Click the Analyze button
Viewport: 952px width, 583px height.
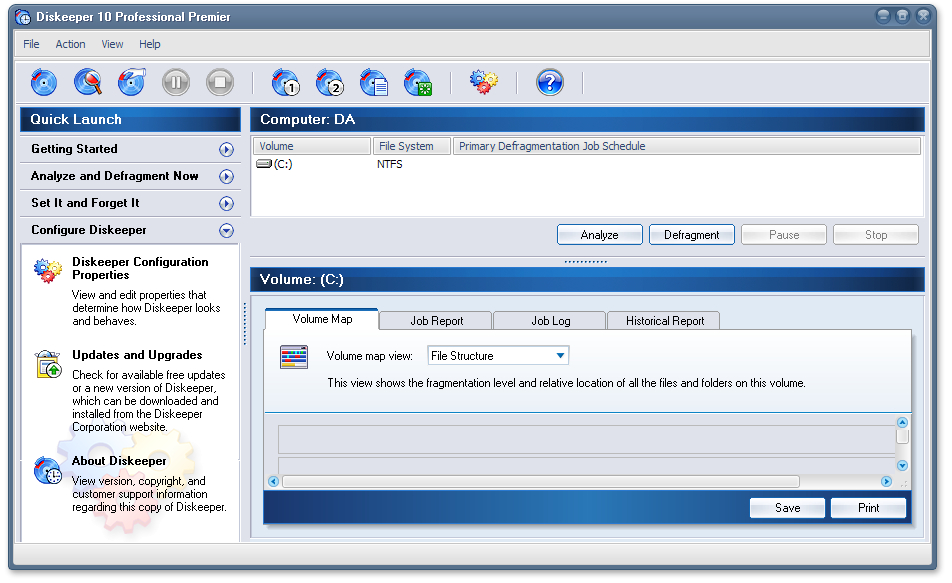pyautogui.click(x=599, y=235)
